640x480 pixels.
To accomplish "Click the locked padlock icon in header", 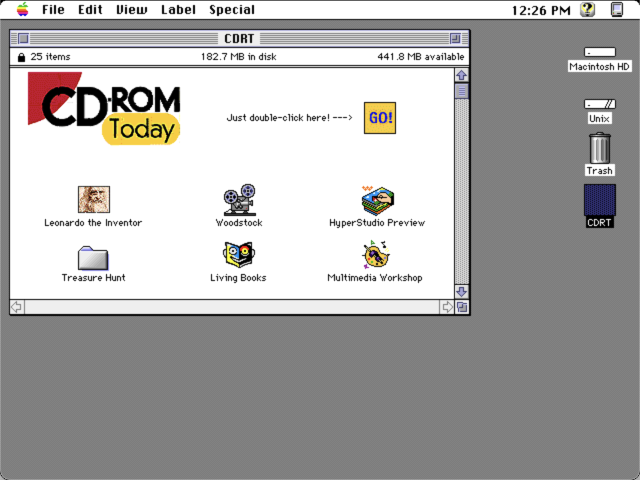I will [21, 57].
